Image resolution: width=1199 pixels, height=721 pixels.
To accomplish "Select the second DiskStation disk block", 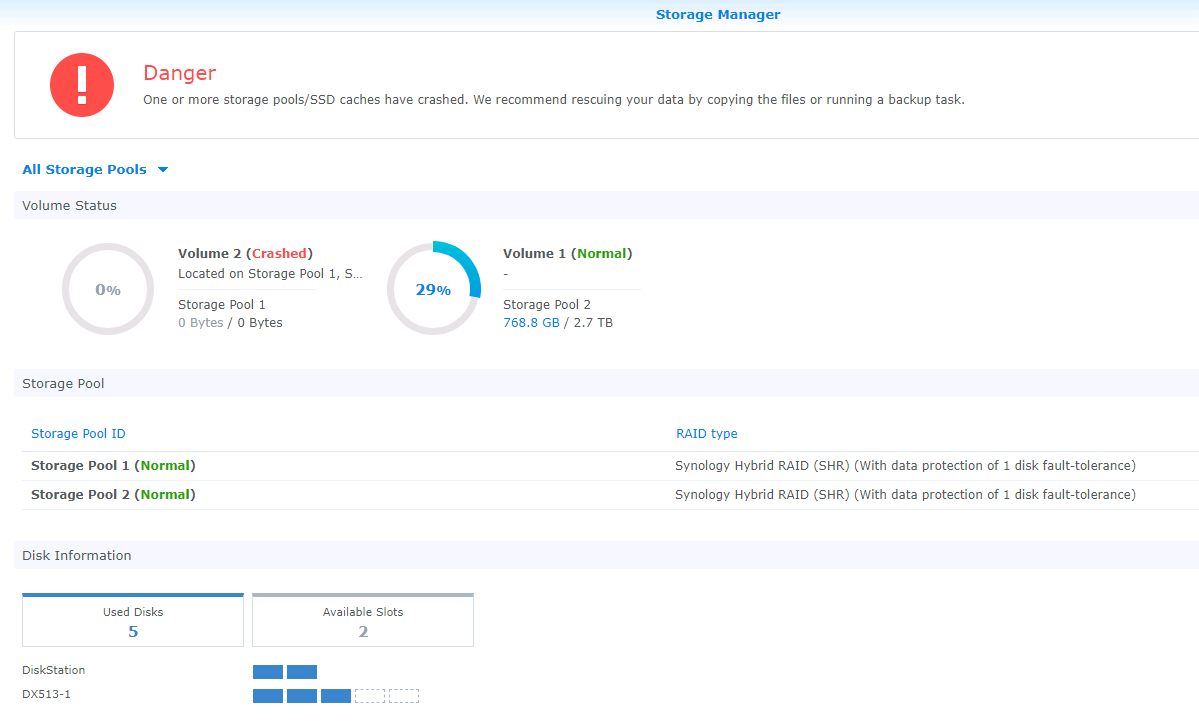I will (302, 672).
